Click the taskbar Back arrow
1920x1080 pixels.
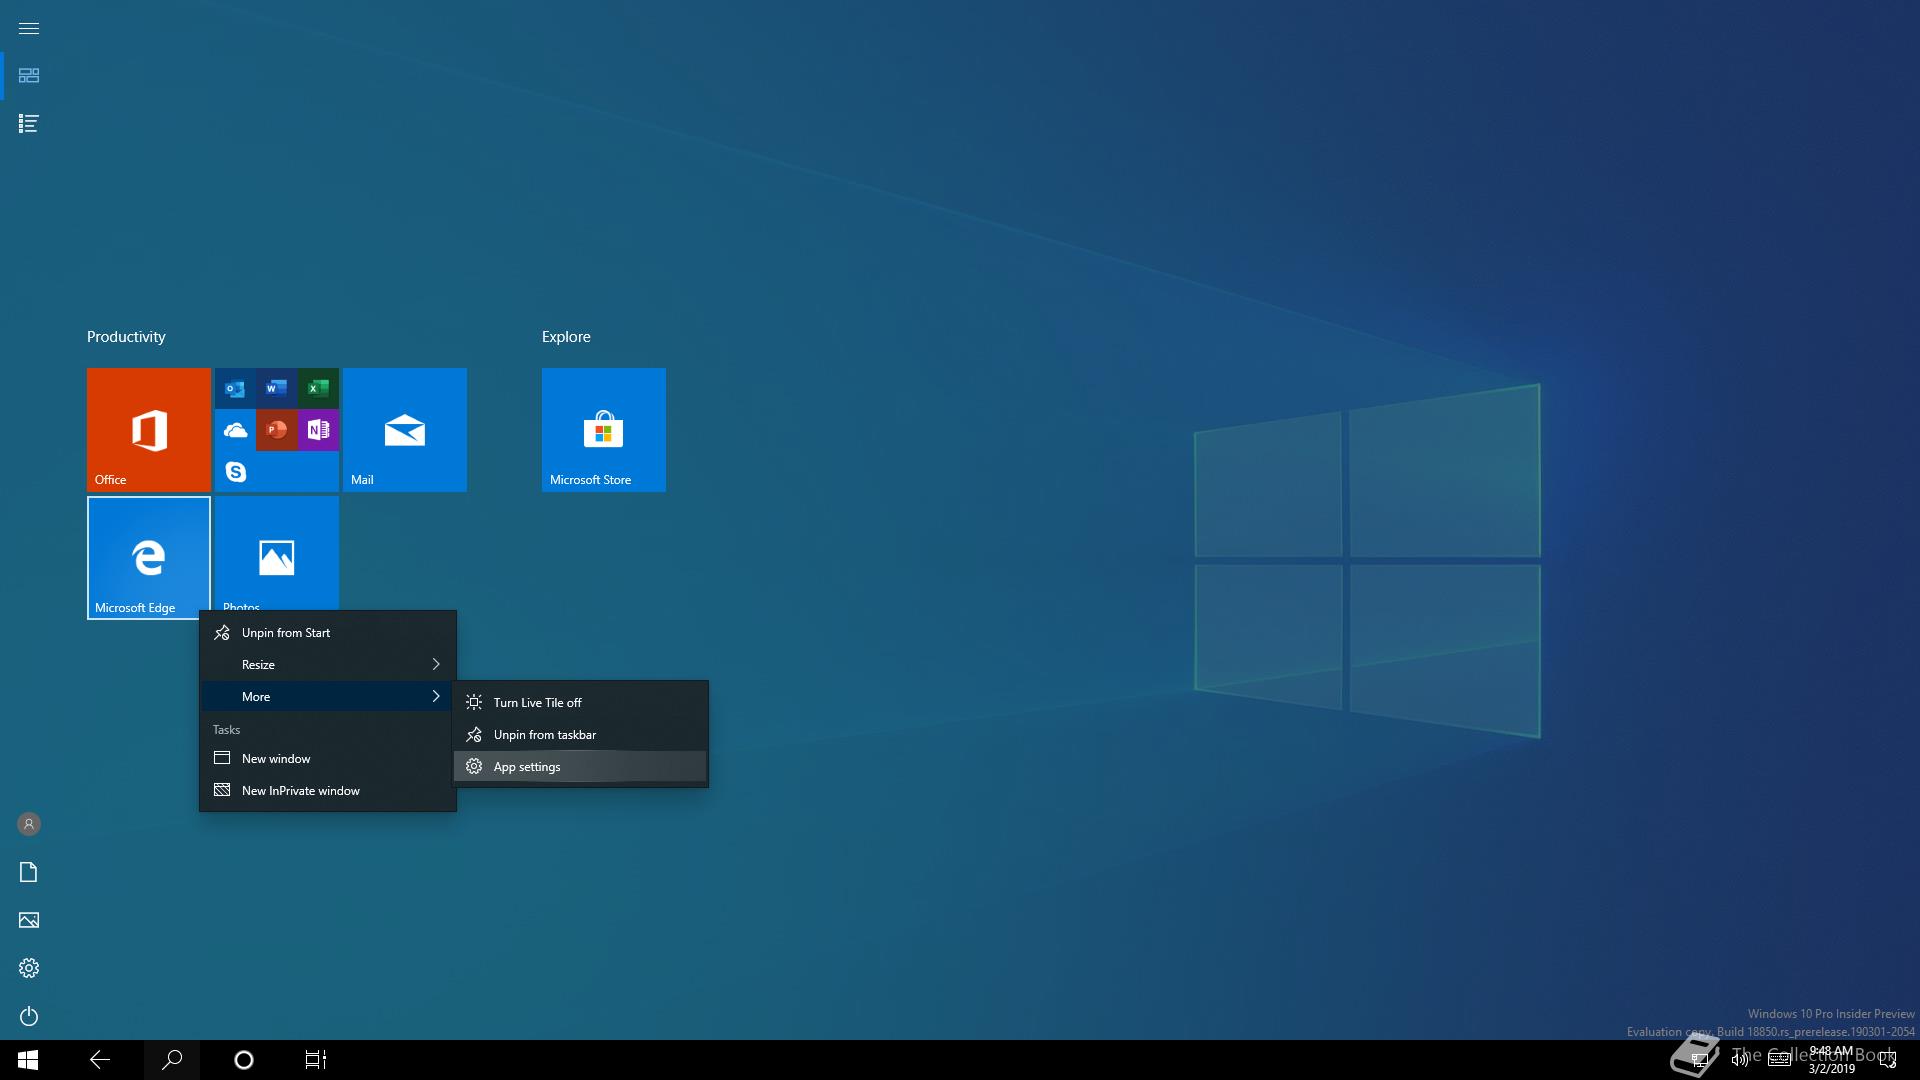(x=100, y=1060)
